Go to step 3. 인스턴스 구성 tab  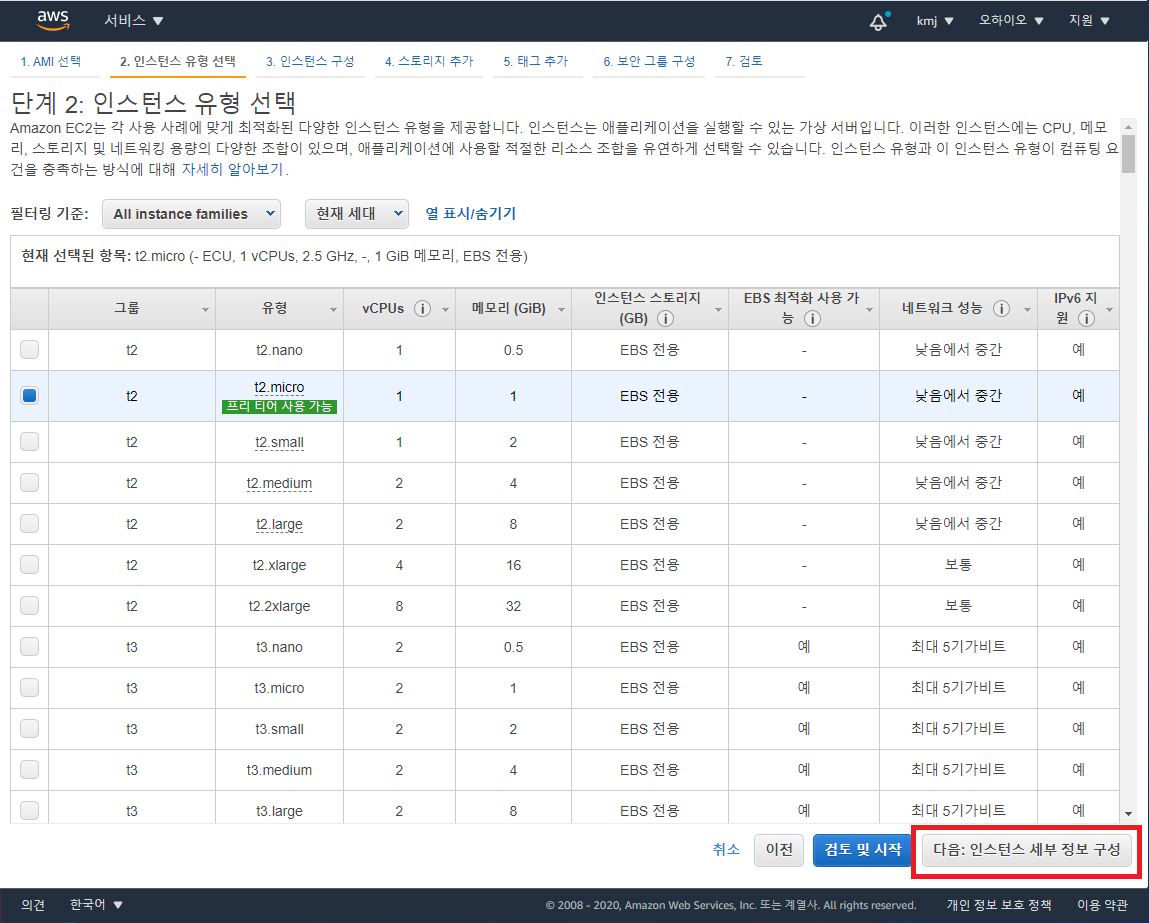(x=310, y=62)
